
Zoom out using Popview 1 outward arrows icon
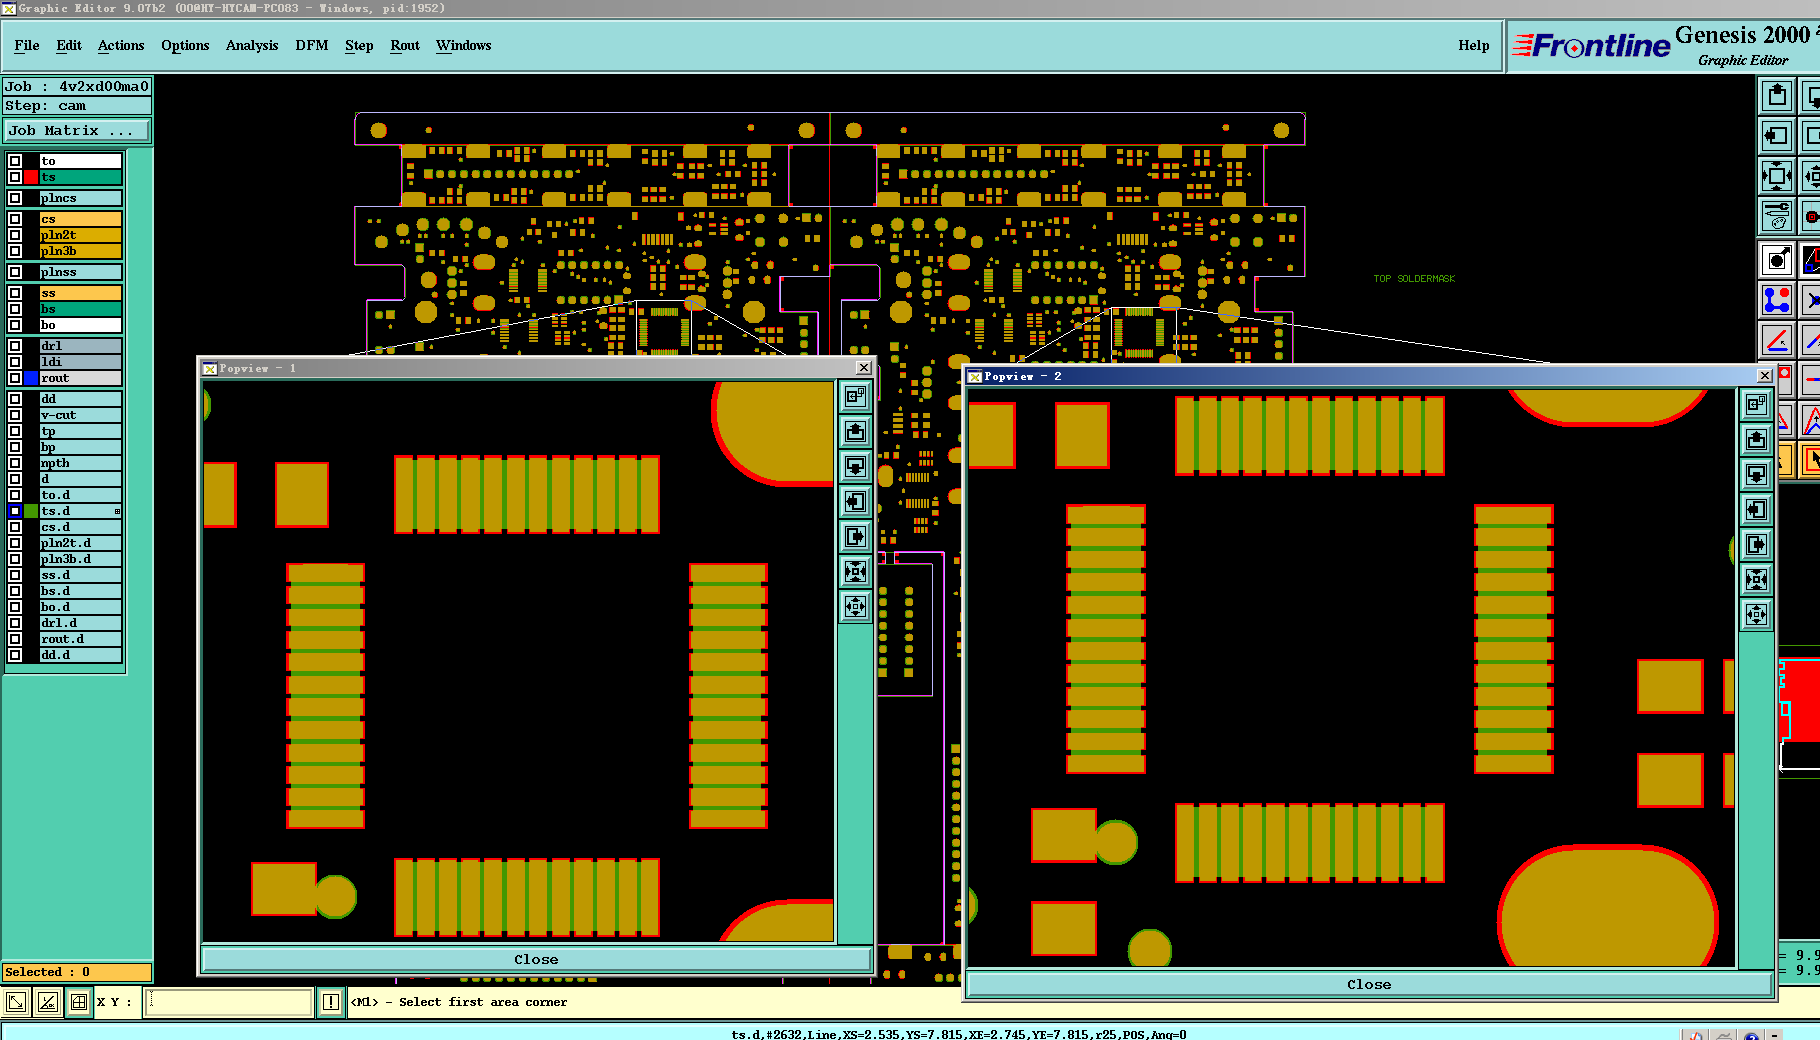pos(855,606)
